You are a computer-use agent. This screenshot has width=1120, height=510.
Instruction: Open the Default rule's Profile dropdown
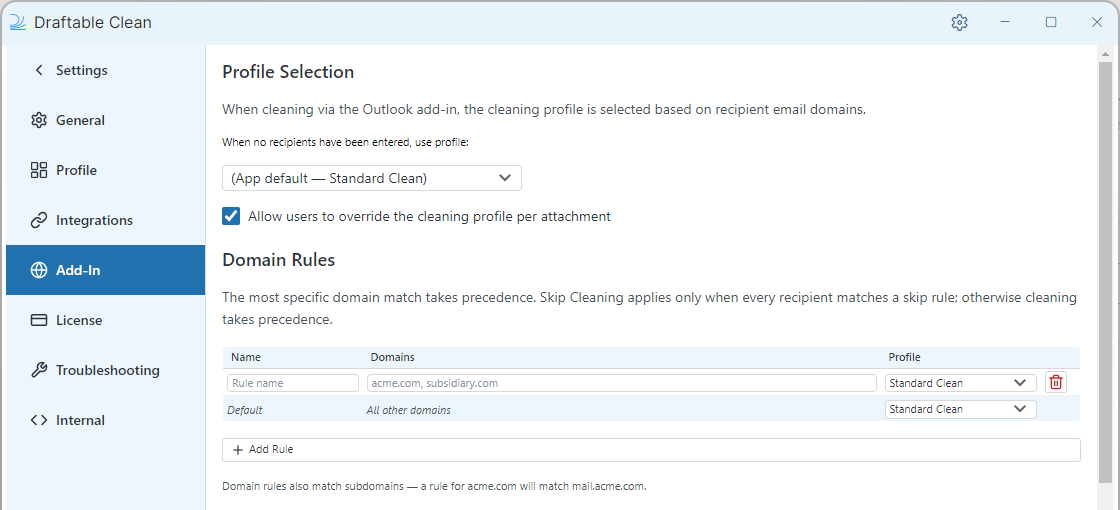(x=960, y=409)
